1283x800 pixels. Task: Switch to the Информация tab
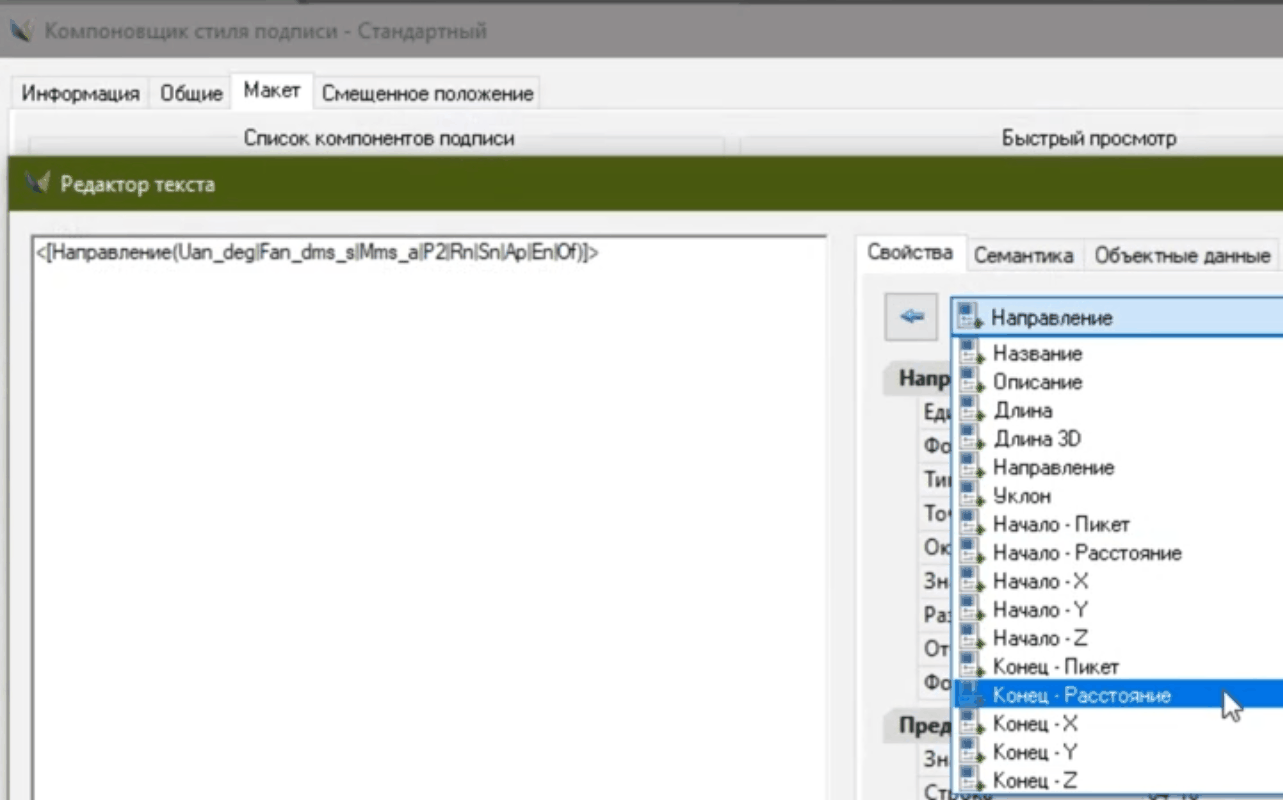tap(80, 94)
